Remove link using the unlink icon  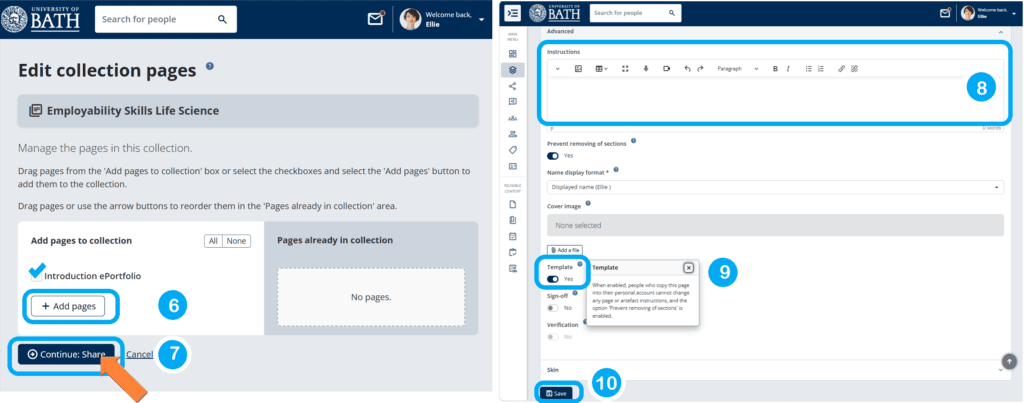854,69
